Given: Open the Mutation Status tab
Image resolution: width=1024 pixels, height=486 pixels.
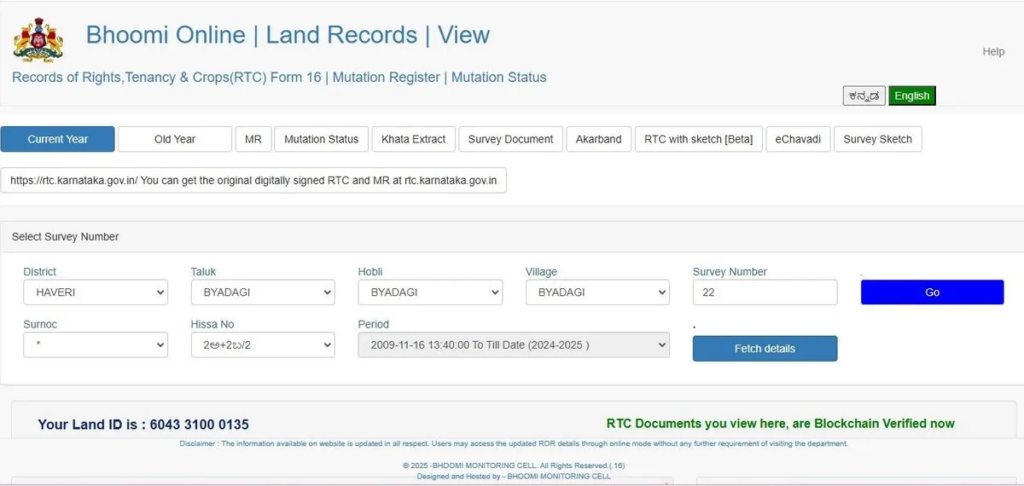Looking at the screenshot, I should pyautogui.click(x=321, y=139).
